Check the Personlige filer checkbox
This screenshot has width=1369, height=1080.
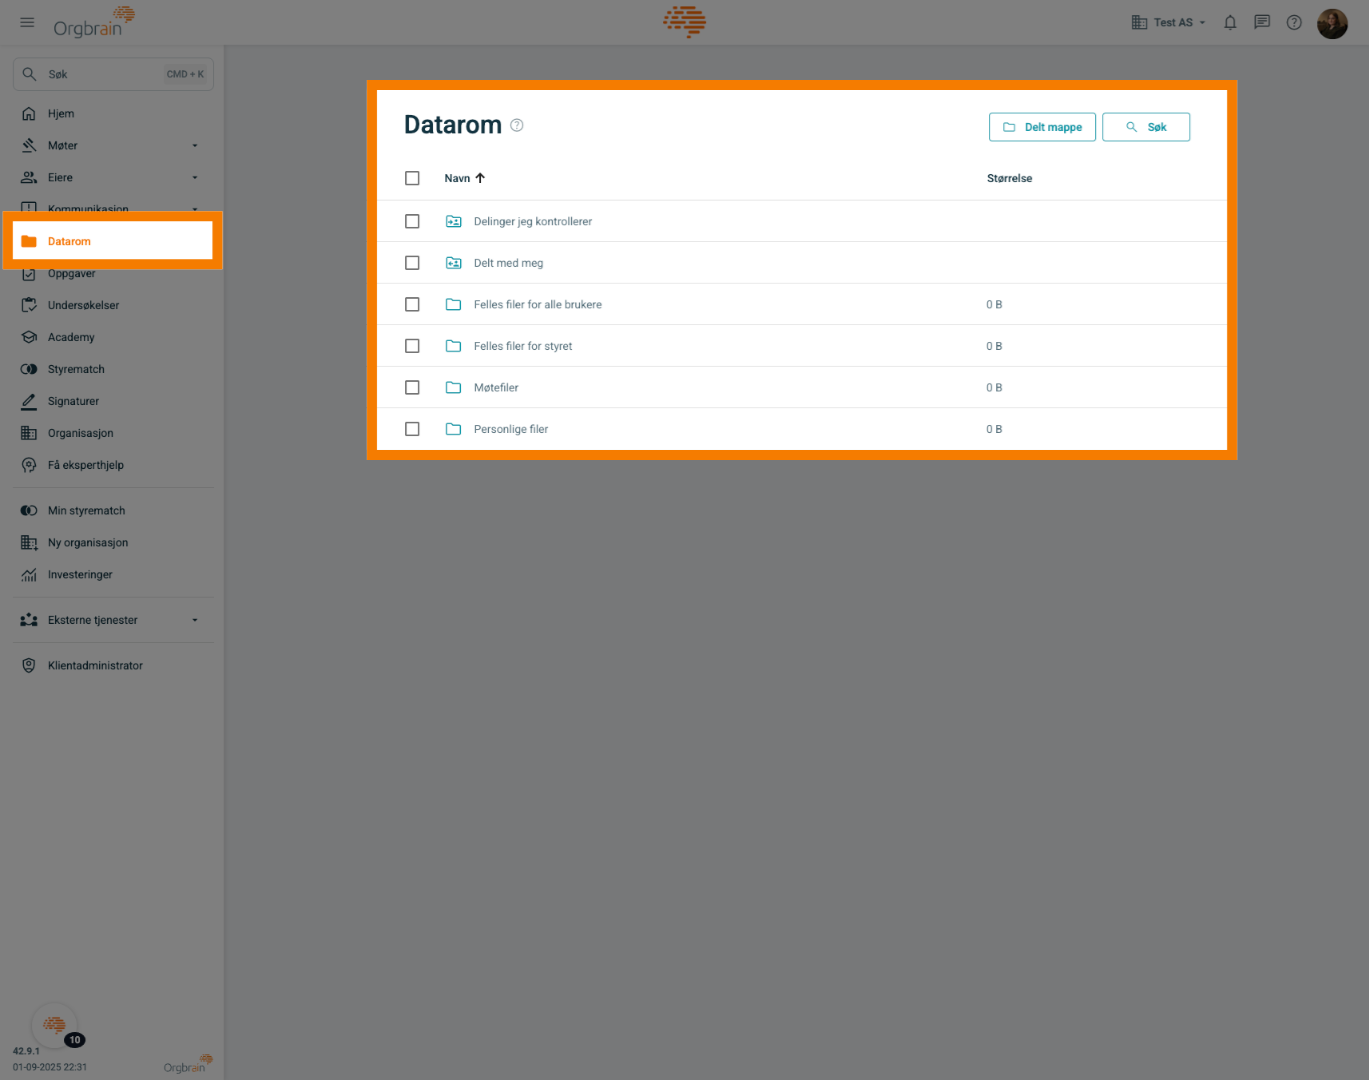tap(412, 429)
